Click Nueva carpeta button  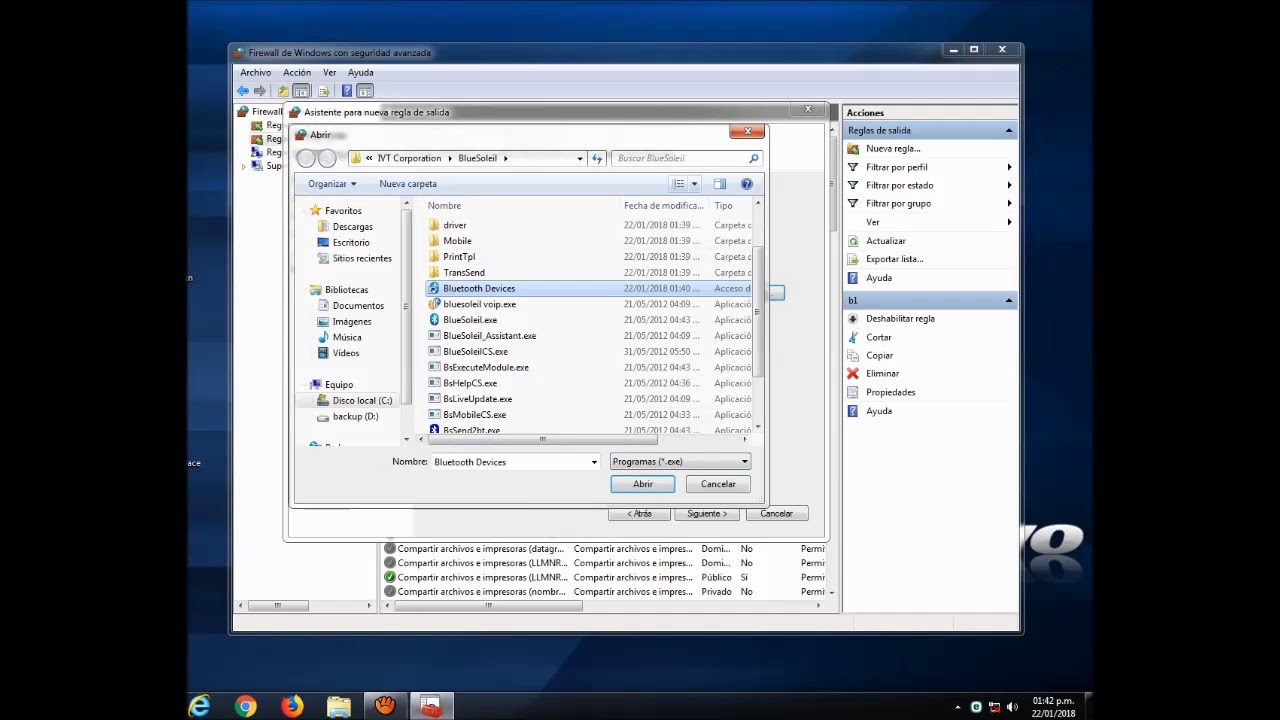click(408, 184)
